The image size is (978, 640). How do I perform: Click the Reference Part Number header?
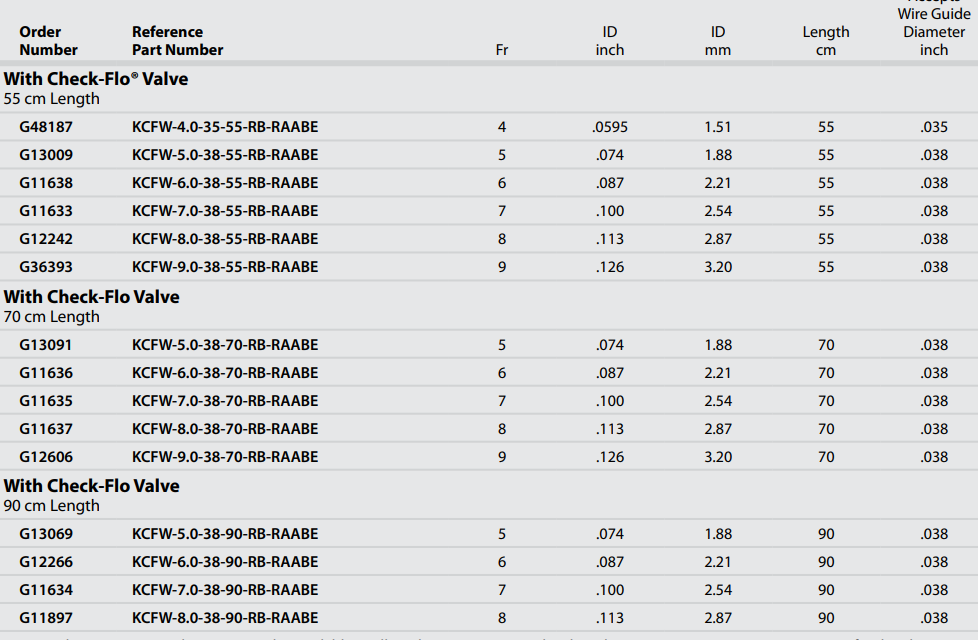coord(177,41)
